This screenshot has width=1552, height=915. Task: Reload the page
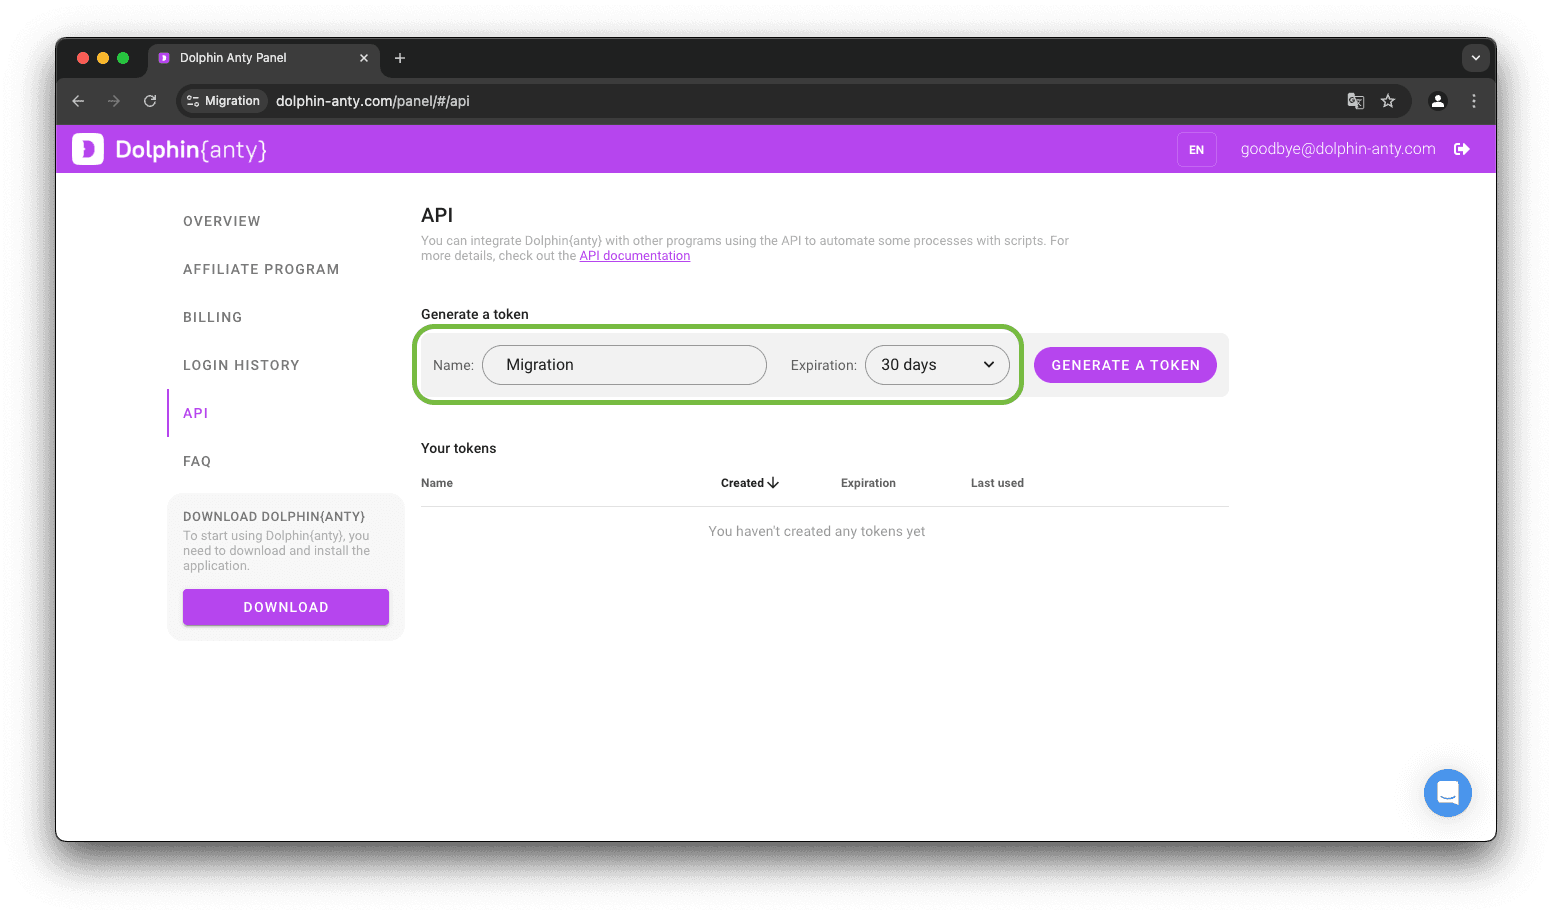(150, 101)
